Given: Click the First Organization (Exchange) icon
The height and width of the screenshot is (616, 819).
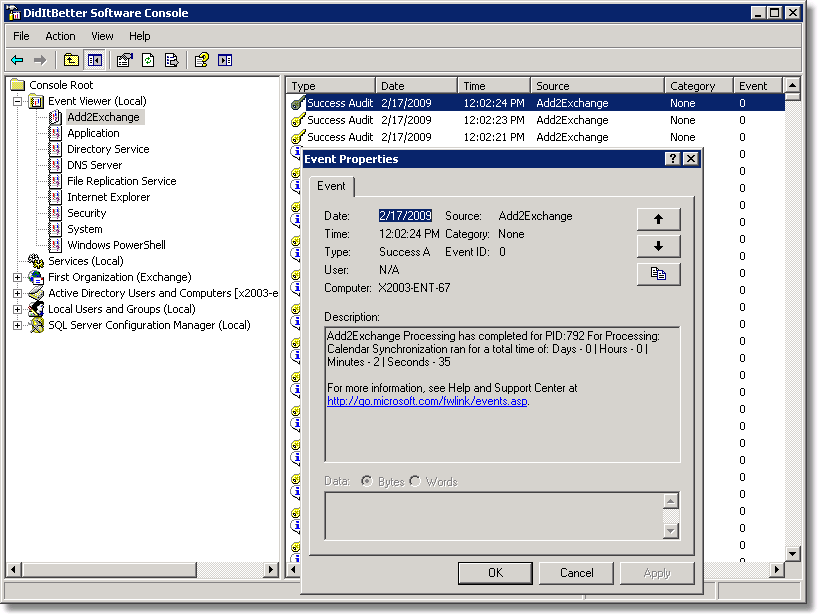Looking at the screenshot, I should (x=36, y=277).
